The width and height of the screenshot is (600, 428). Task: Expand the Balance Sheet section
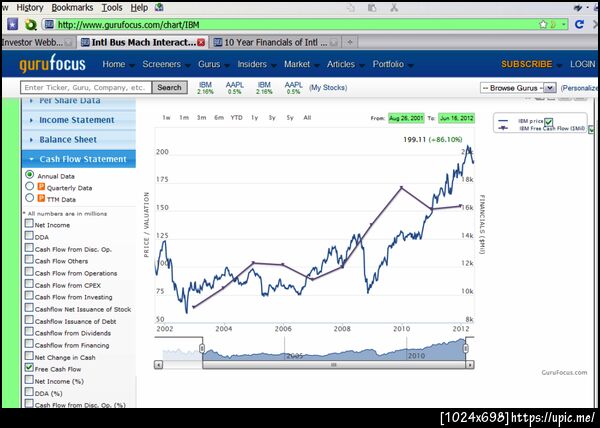(x=78, y=140)
